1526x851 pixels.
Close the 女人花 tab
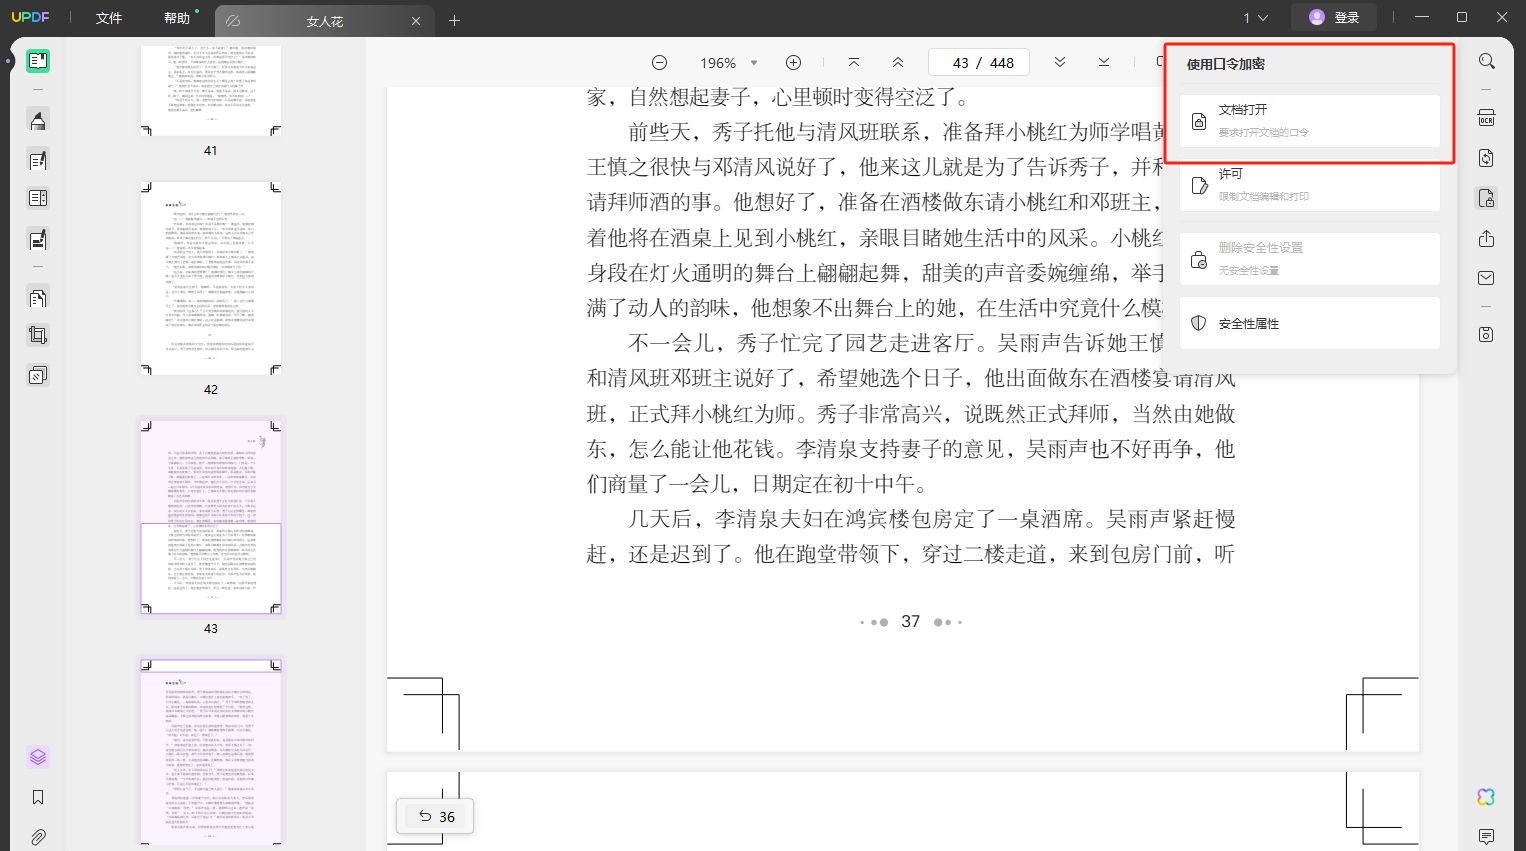coord(416,21)
